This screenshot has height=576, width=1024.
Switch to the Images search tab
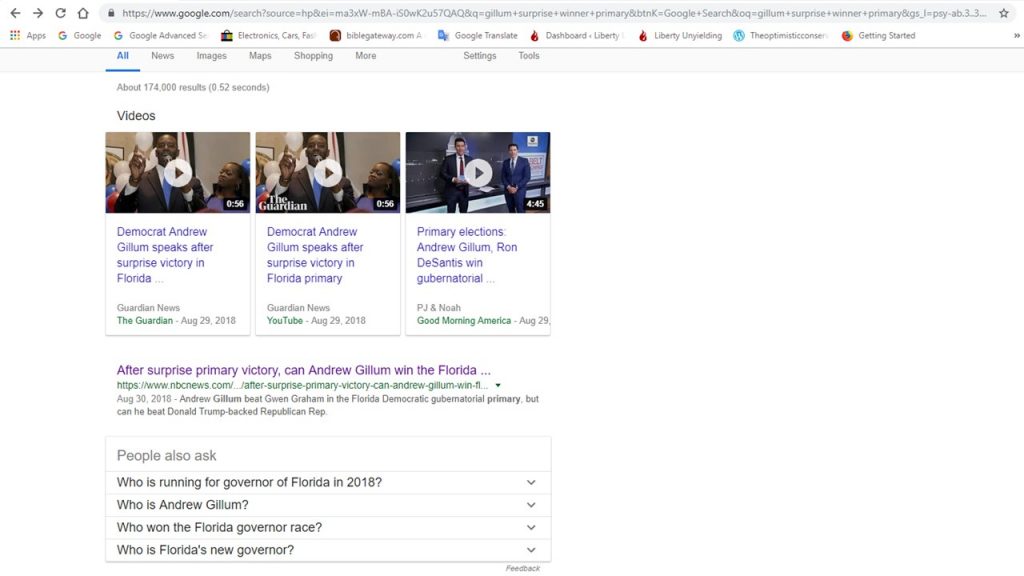(x=212, y=56)
